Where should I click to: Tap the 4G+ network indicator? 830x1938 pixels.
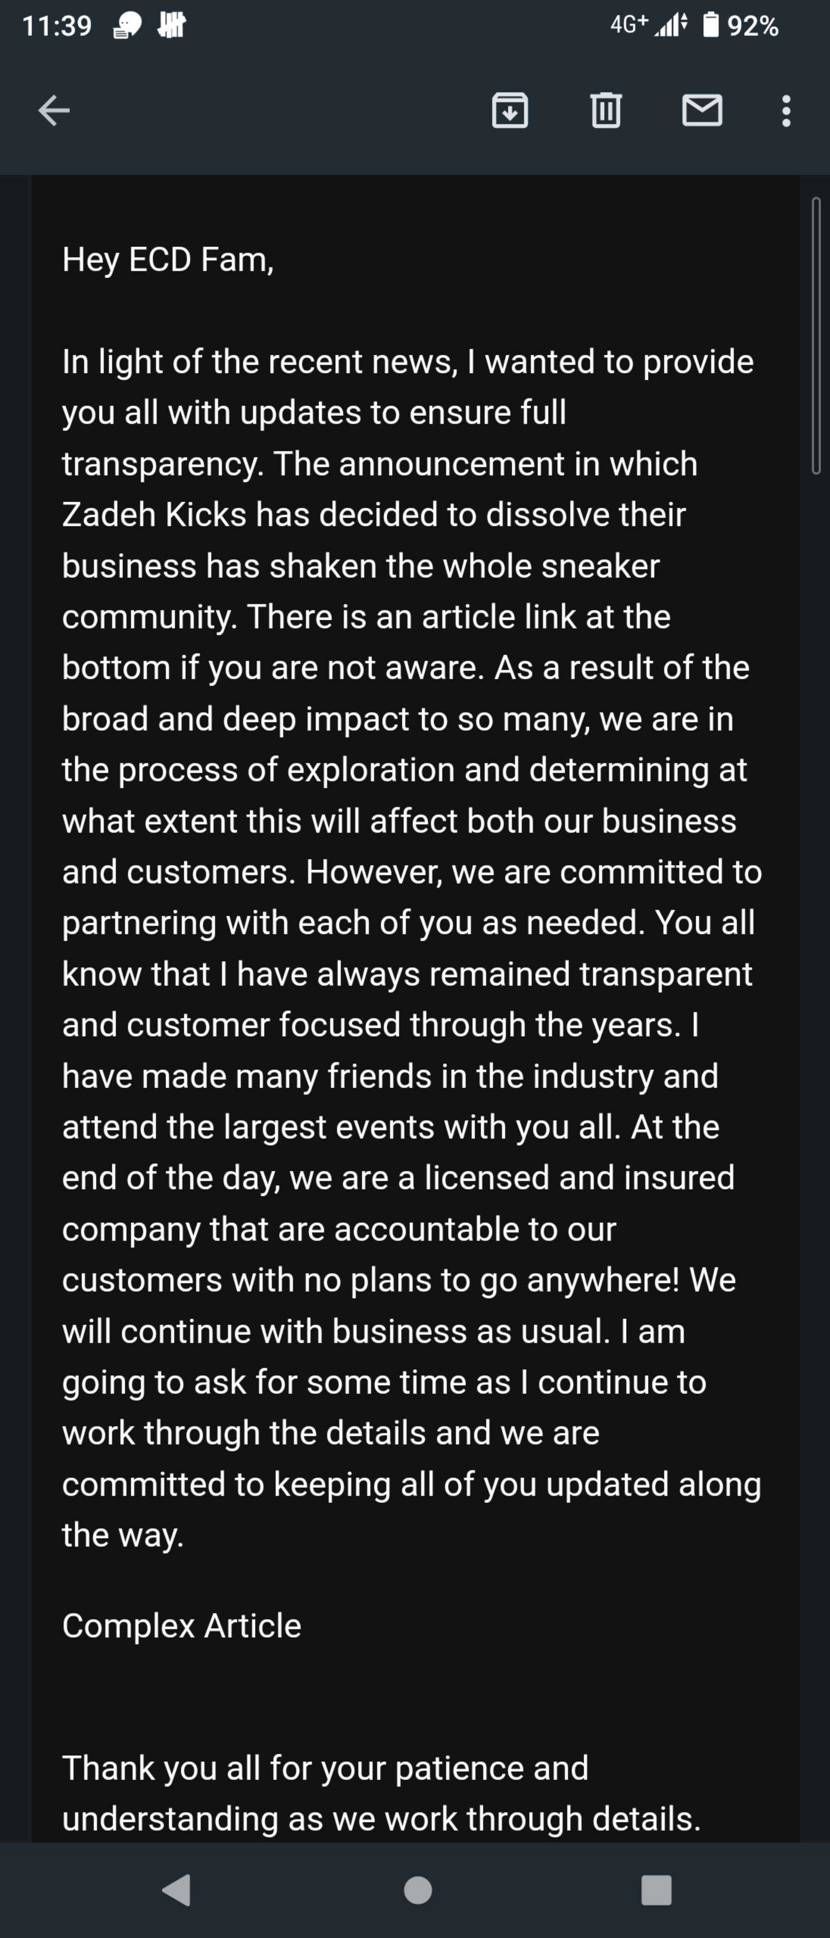pyautogui.click(x=629, y=24)
